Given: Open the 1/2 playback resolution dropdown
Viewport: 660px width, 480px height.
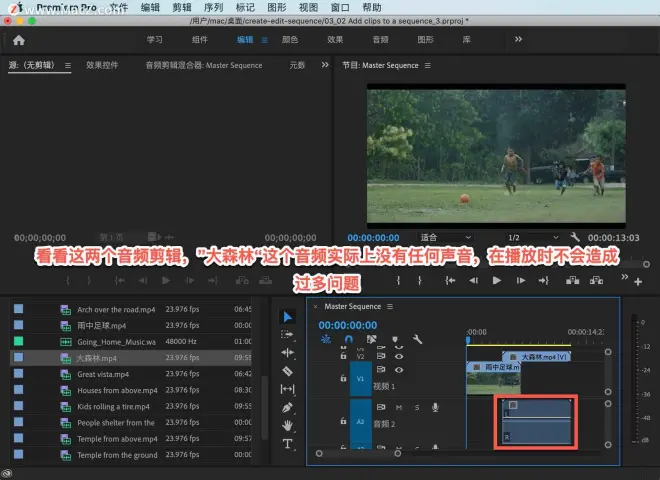Looking at the screenshot, I should click(x=533, y=237).
